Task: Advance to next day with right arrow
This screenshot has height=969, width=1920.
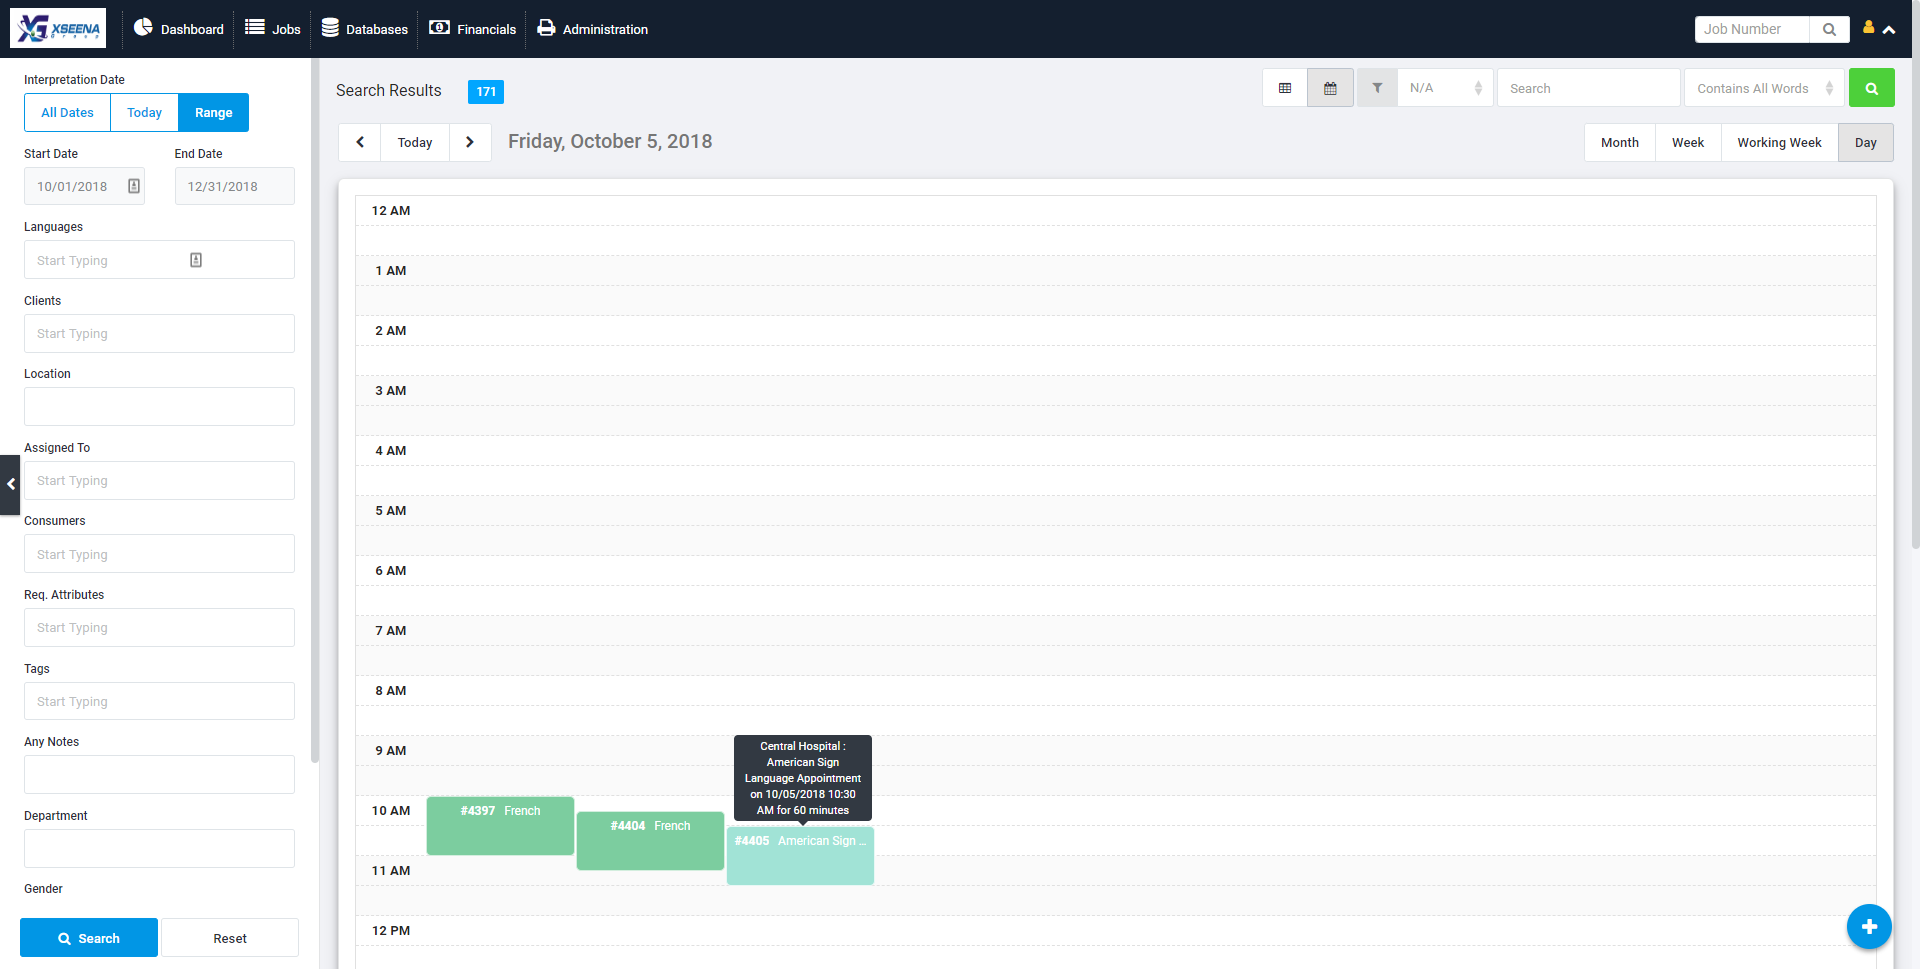Action: 470,142
